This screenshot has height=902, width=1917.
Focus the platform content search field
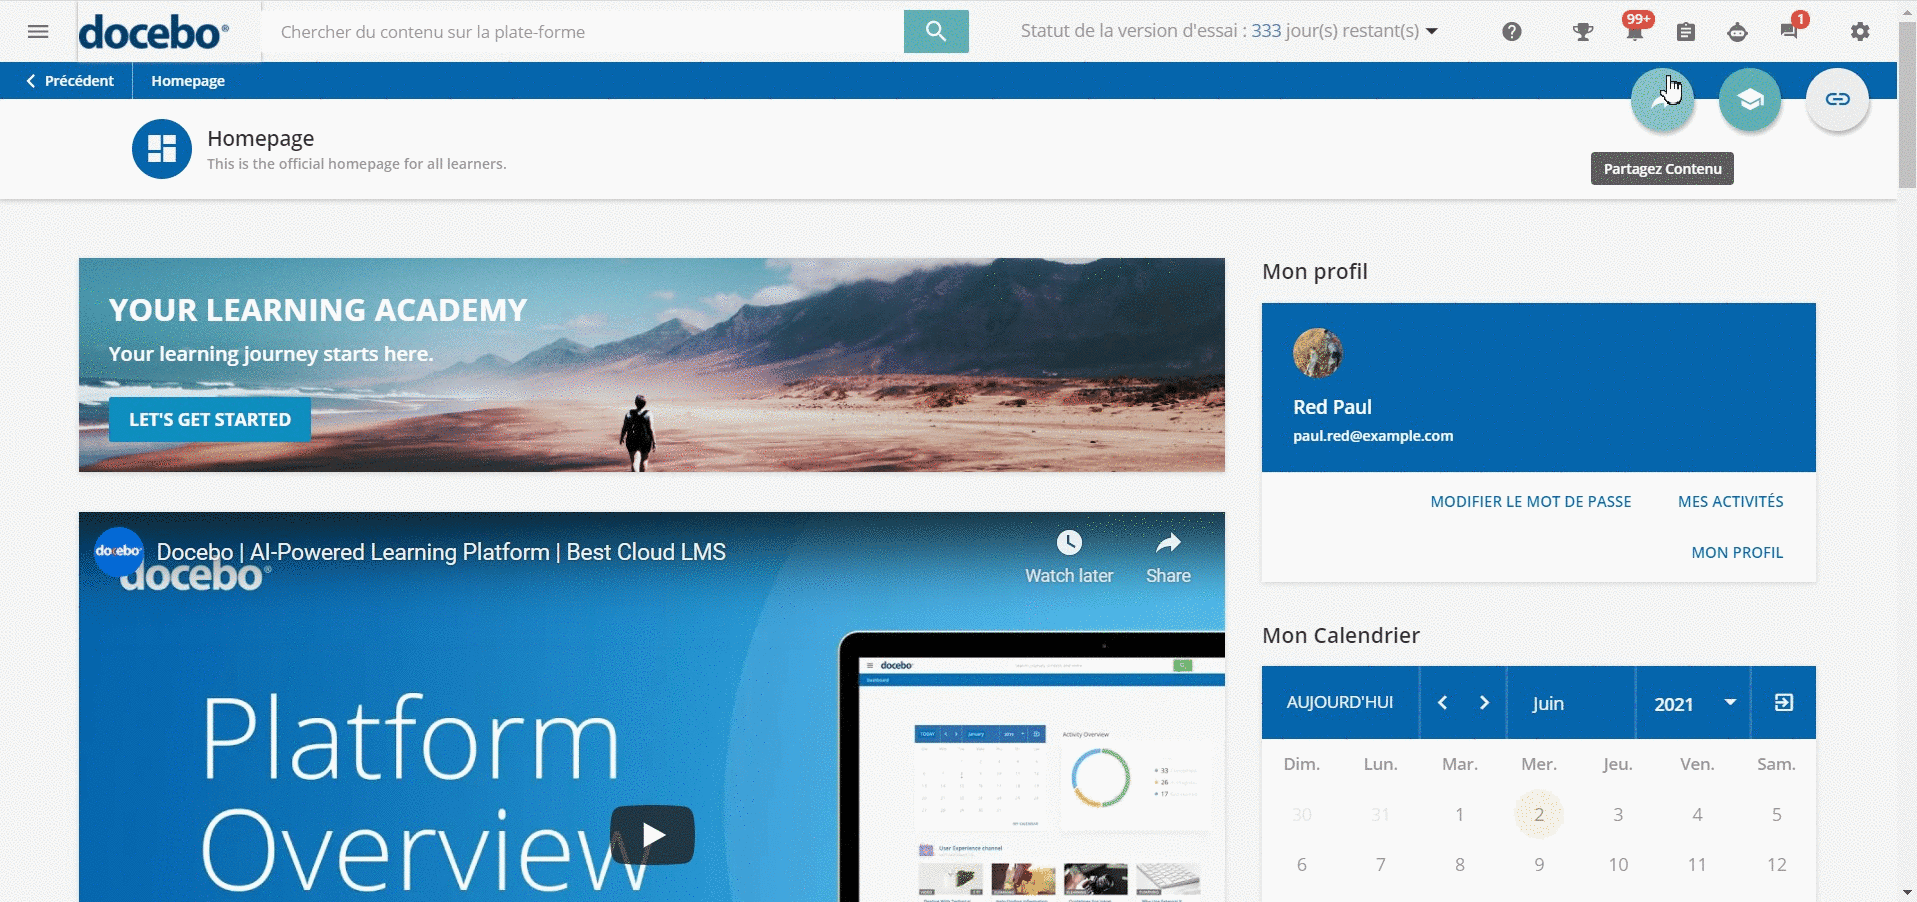click(x=585, y=32)
